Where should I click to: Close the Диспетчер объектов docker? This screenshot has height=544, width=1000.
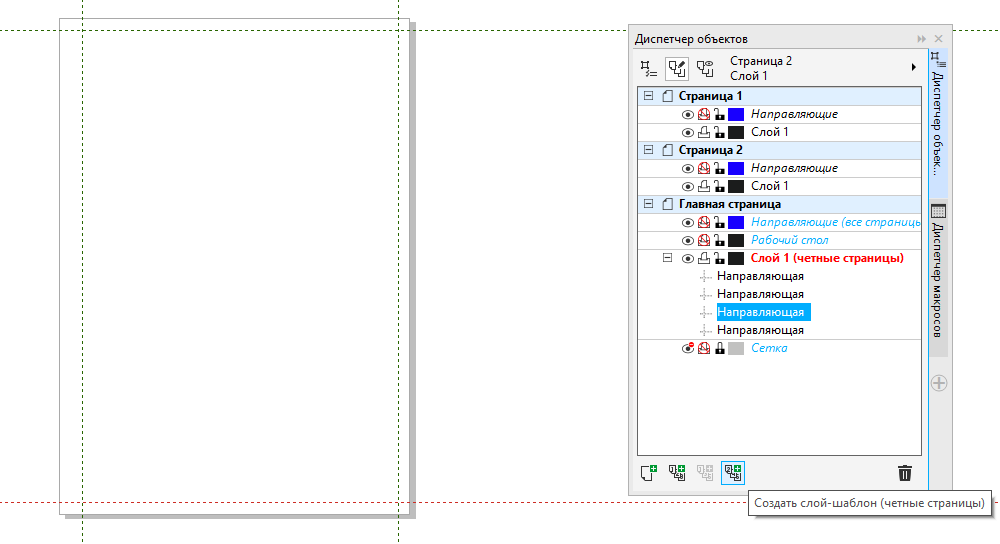[x=938, y=39]
